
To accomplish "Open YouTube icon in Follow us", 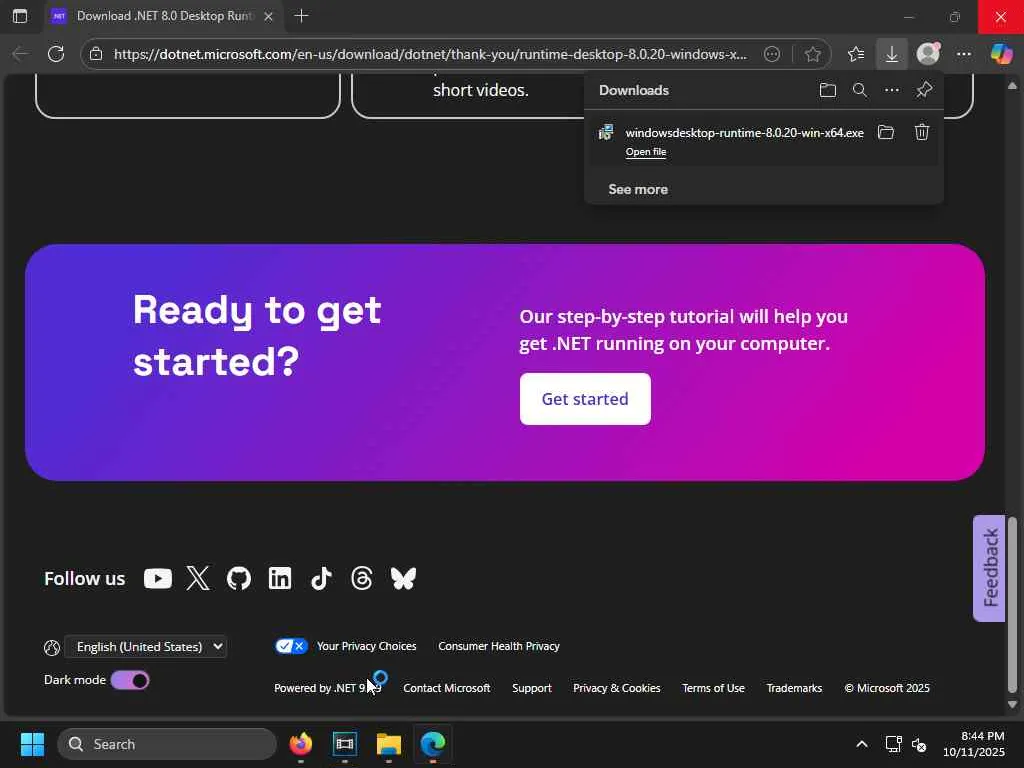I will point(157,579).
